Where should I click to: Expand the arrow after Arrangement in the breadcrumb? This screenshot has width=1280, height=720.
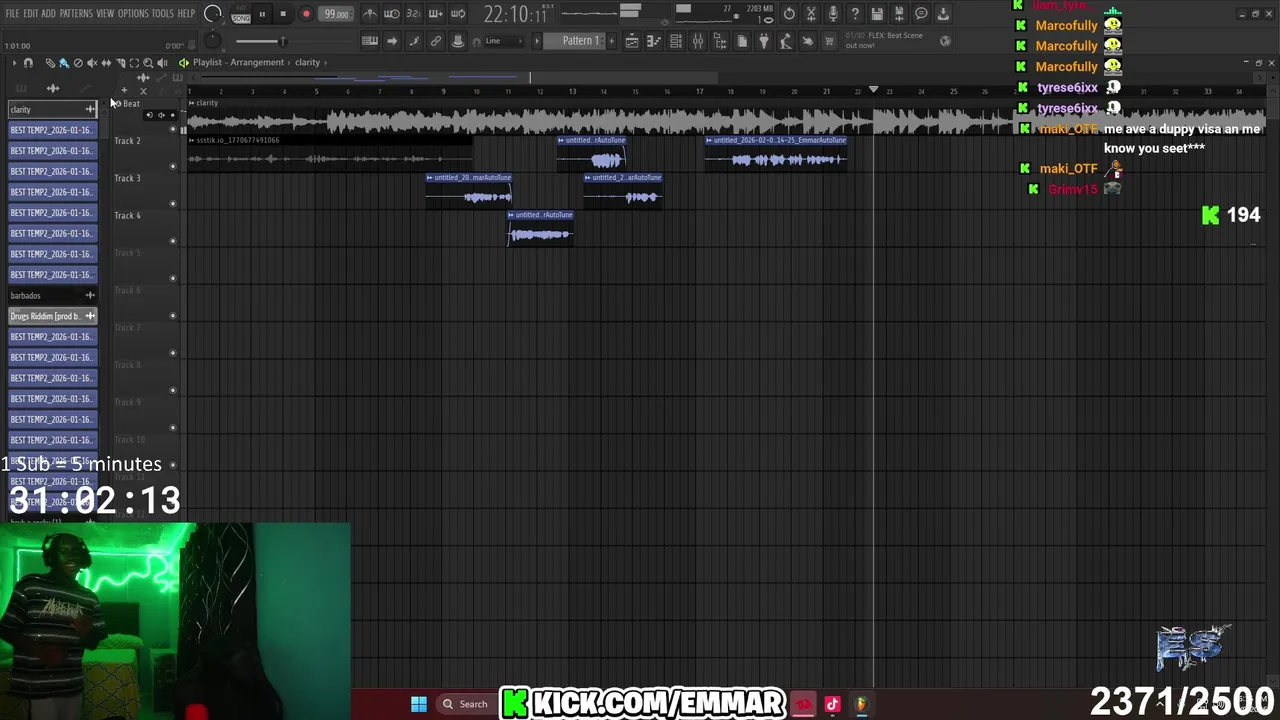click(x=289, y=62)
